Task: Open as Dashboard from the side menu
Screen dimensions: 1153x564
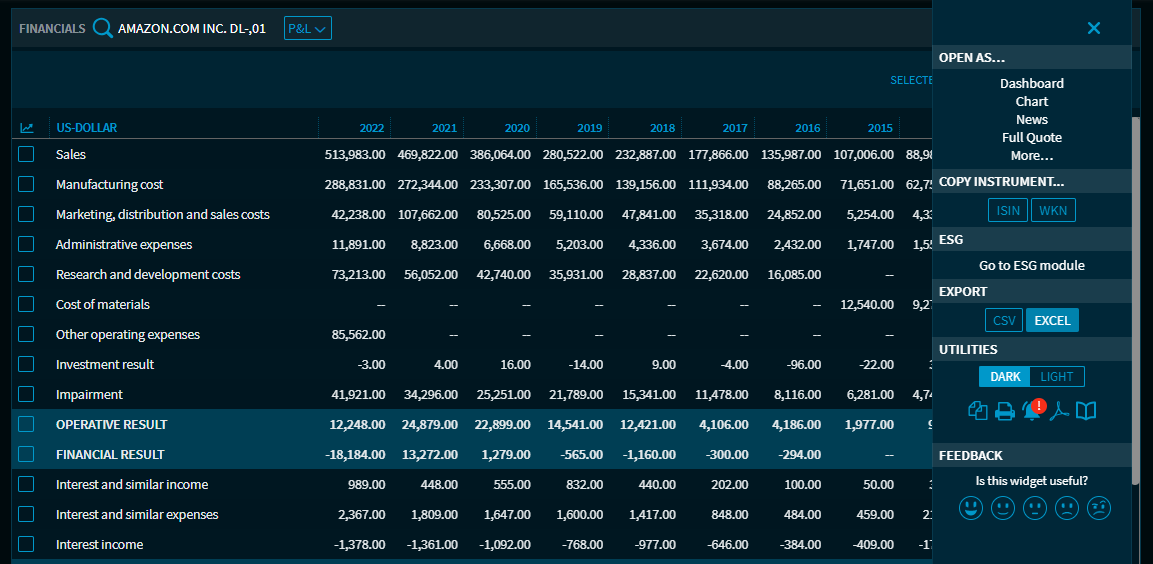Action: pos(1031,84)
